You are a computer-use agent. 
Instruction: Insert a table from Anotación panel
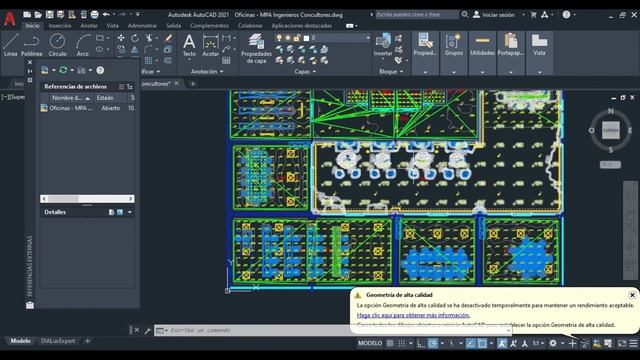pyautogui.click(x=226, y=60)
